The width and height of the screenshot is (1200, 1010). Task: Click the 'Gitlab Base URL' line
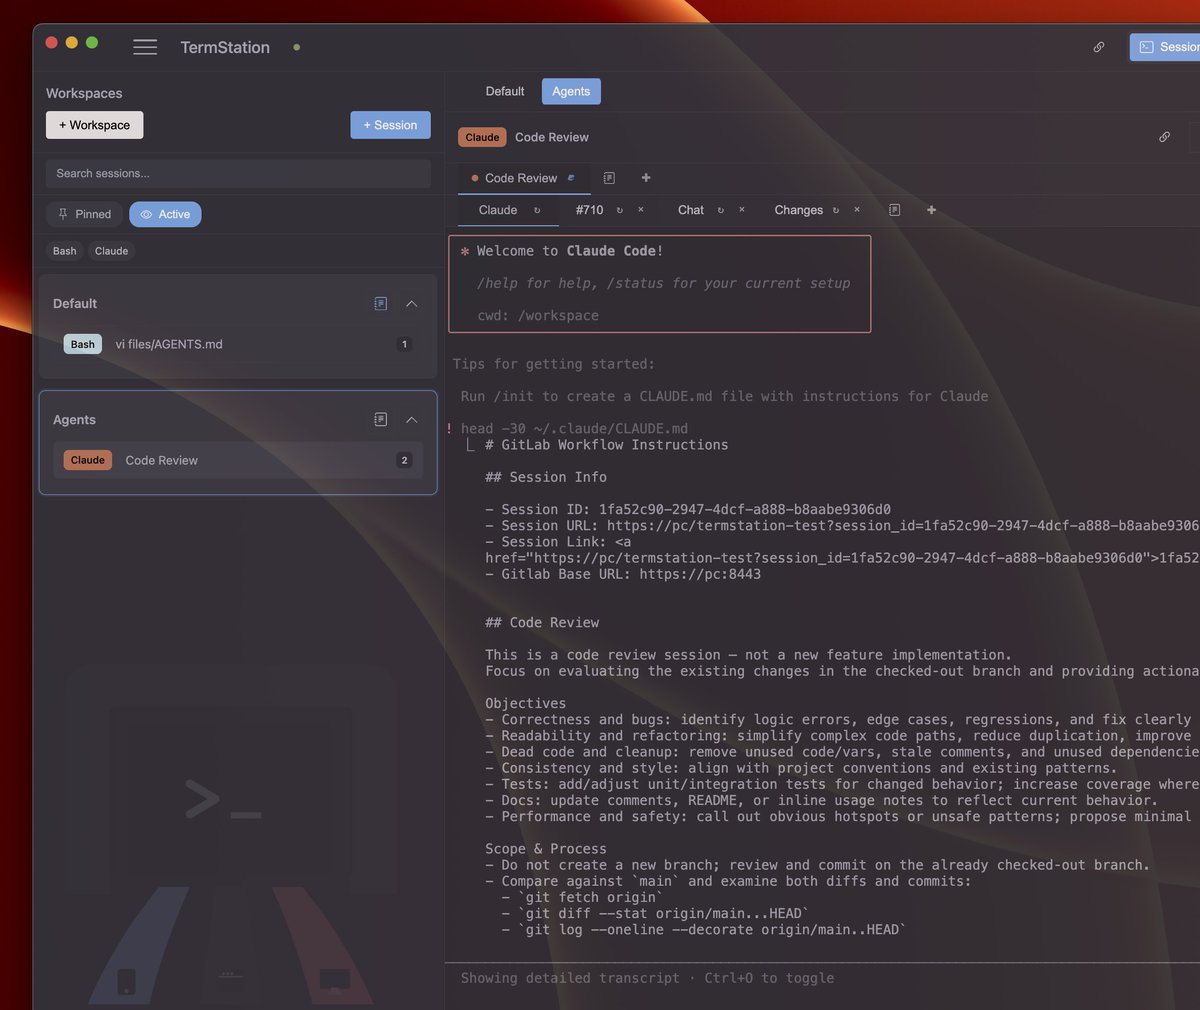coord(623,574)
